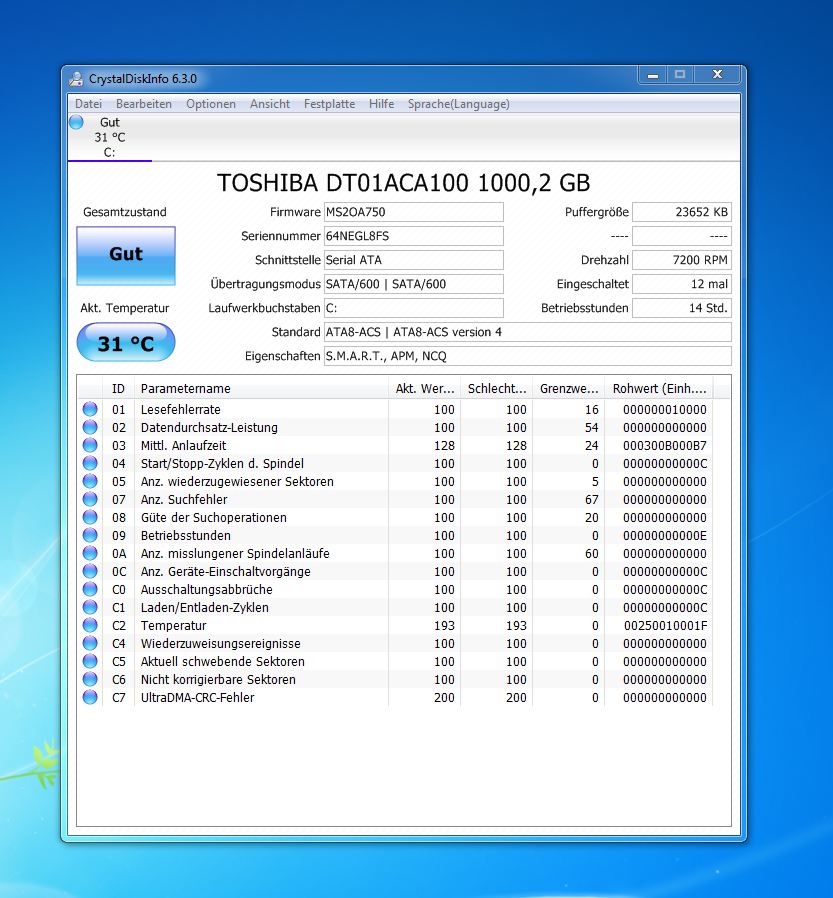The height and width of the screenshot is (898, 833).
Task: Select the C: drive tab with Gut status
Action: click(x=109, y=137)
